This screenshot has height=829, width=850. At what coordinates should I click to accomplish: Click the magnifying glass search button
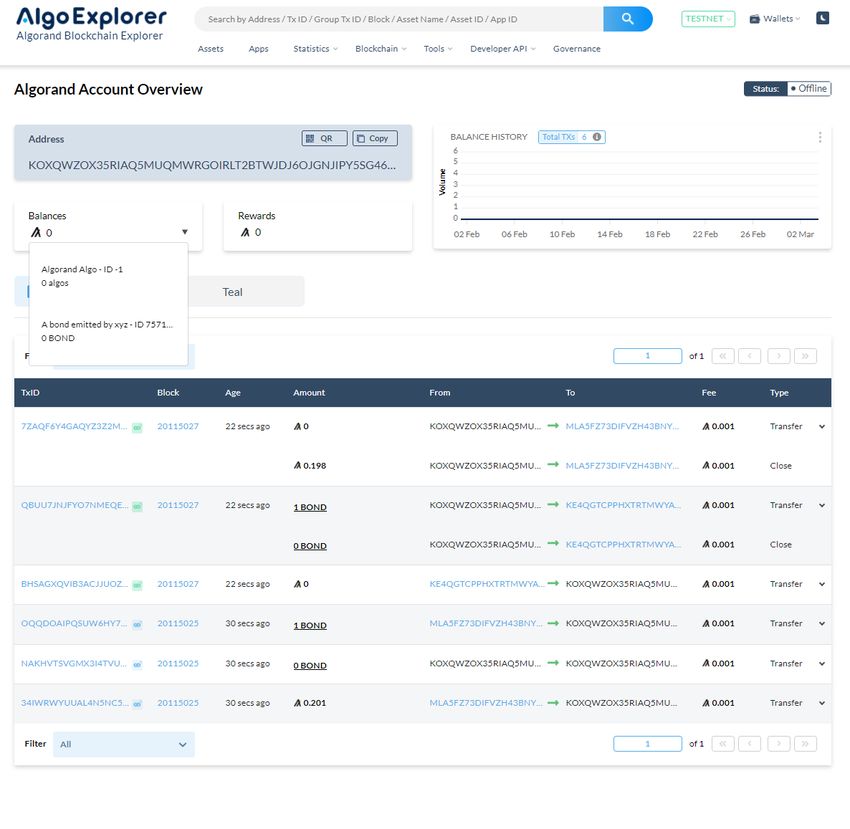tap(627, 19)
